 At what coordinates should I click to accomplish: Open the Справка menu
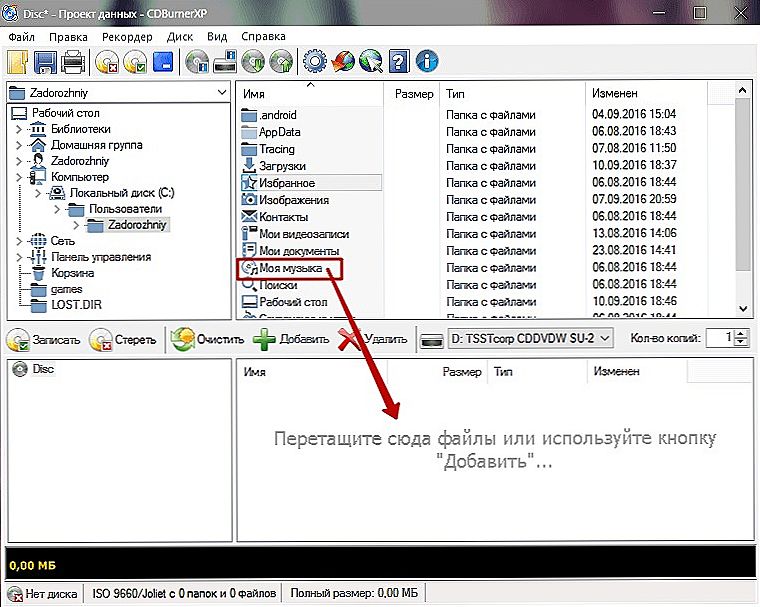pyautogui.click(x=263, y=37)
